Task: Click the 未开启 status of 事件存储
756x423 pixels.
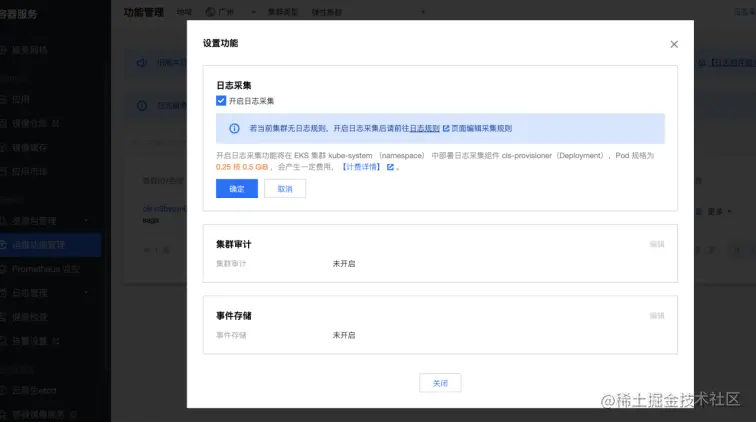Action: click(x=344, y=335)
